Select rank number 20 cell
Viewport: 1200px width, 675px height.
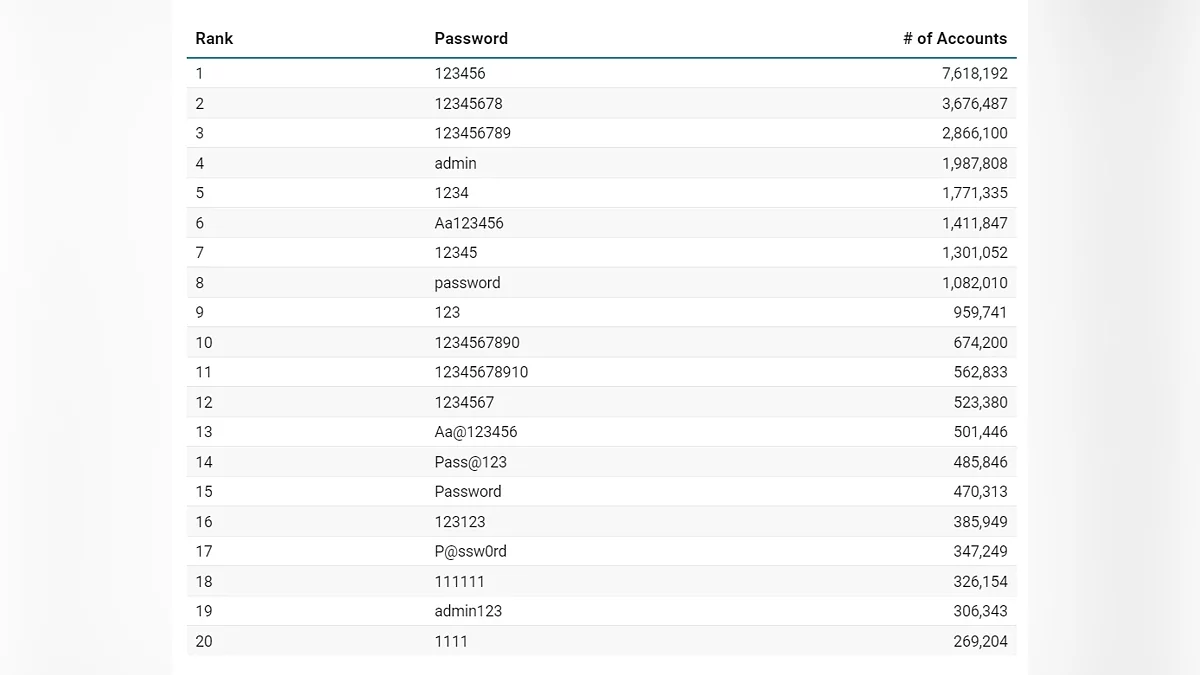click(x=204, y=641)
